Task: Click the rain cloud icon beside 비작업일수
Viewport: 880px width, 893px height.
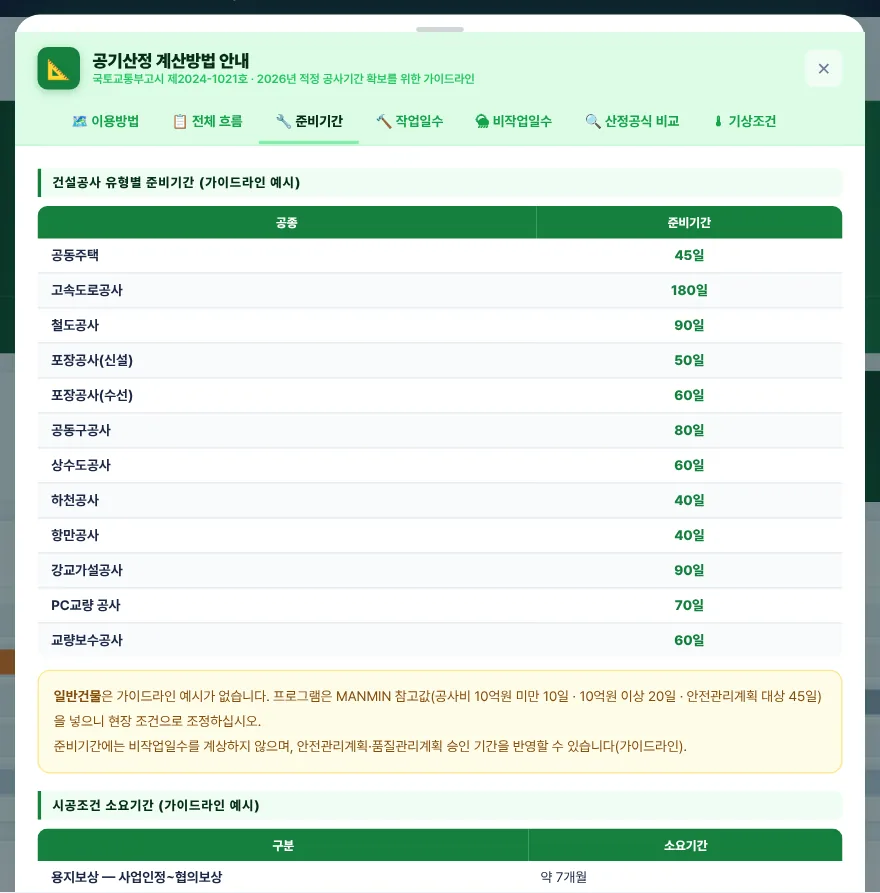Action: click(482, 121)
